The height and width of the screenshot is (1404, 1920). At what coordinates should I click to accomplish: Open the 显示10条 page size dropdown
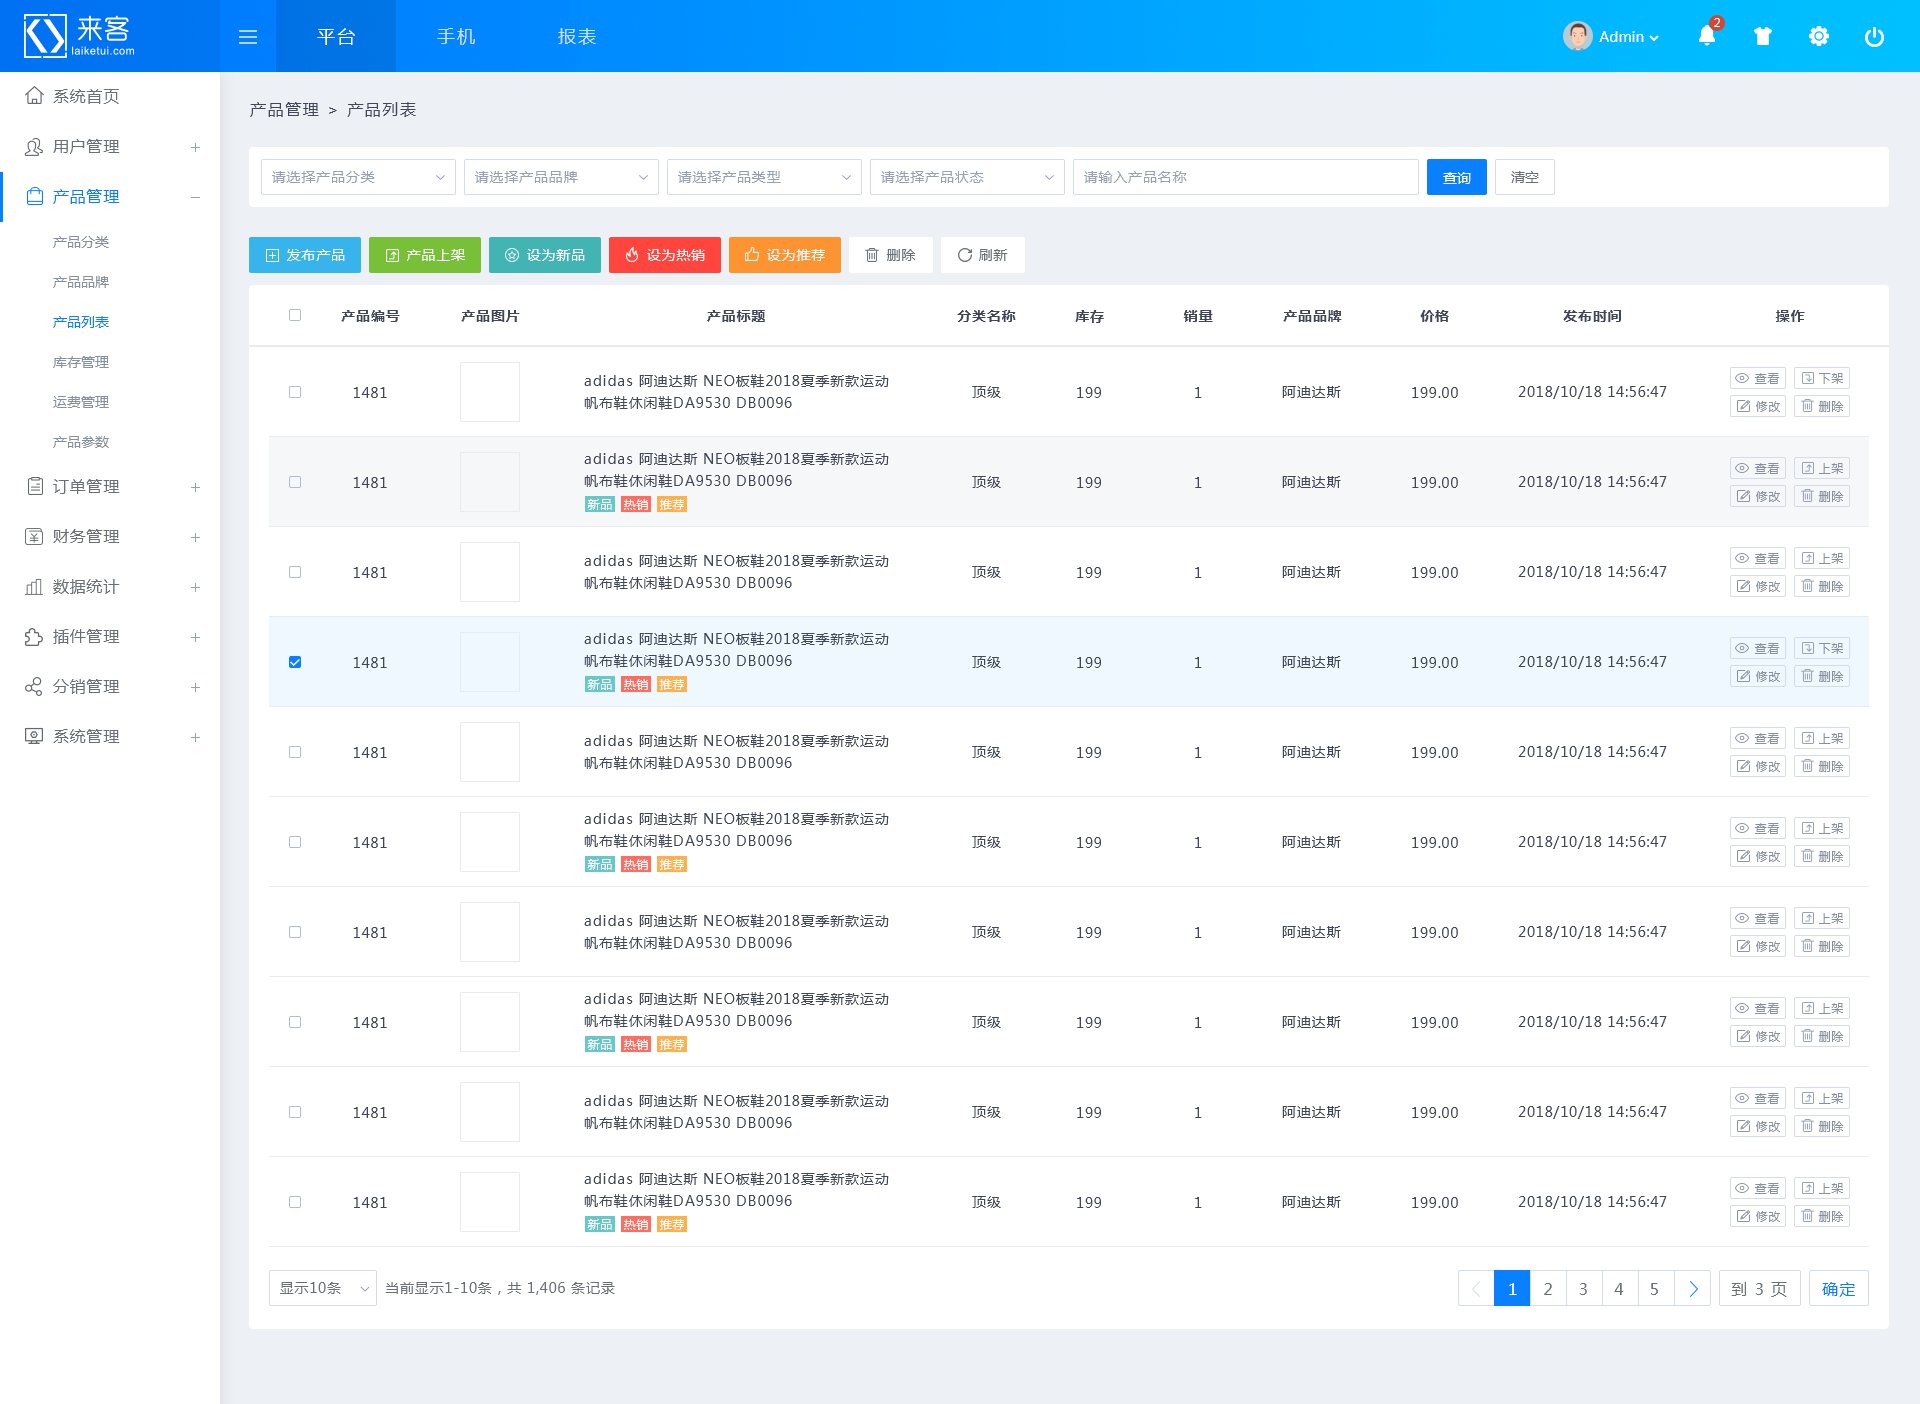323,1288
